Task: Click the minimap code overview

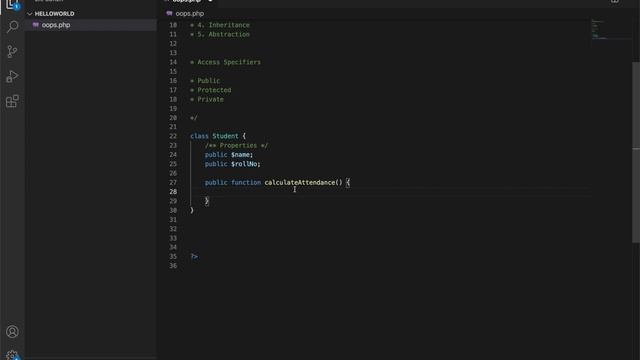Action: tap(610, 29)
